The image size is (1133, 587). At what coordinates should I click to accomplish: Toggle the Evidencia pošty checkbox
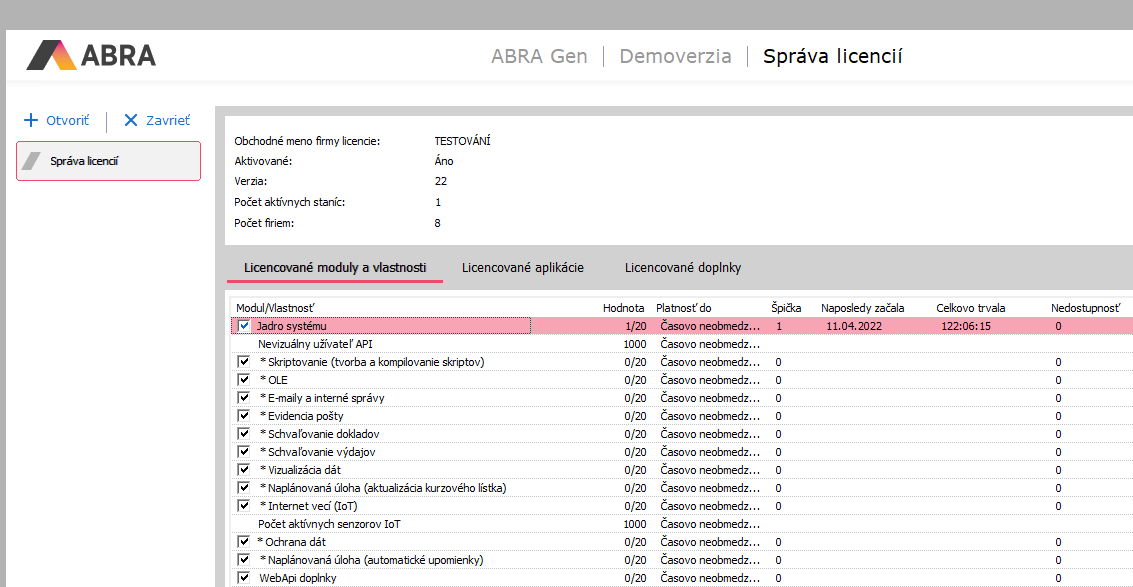pos(244,416)
